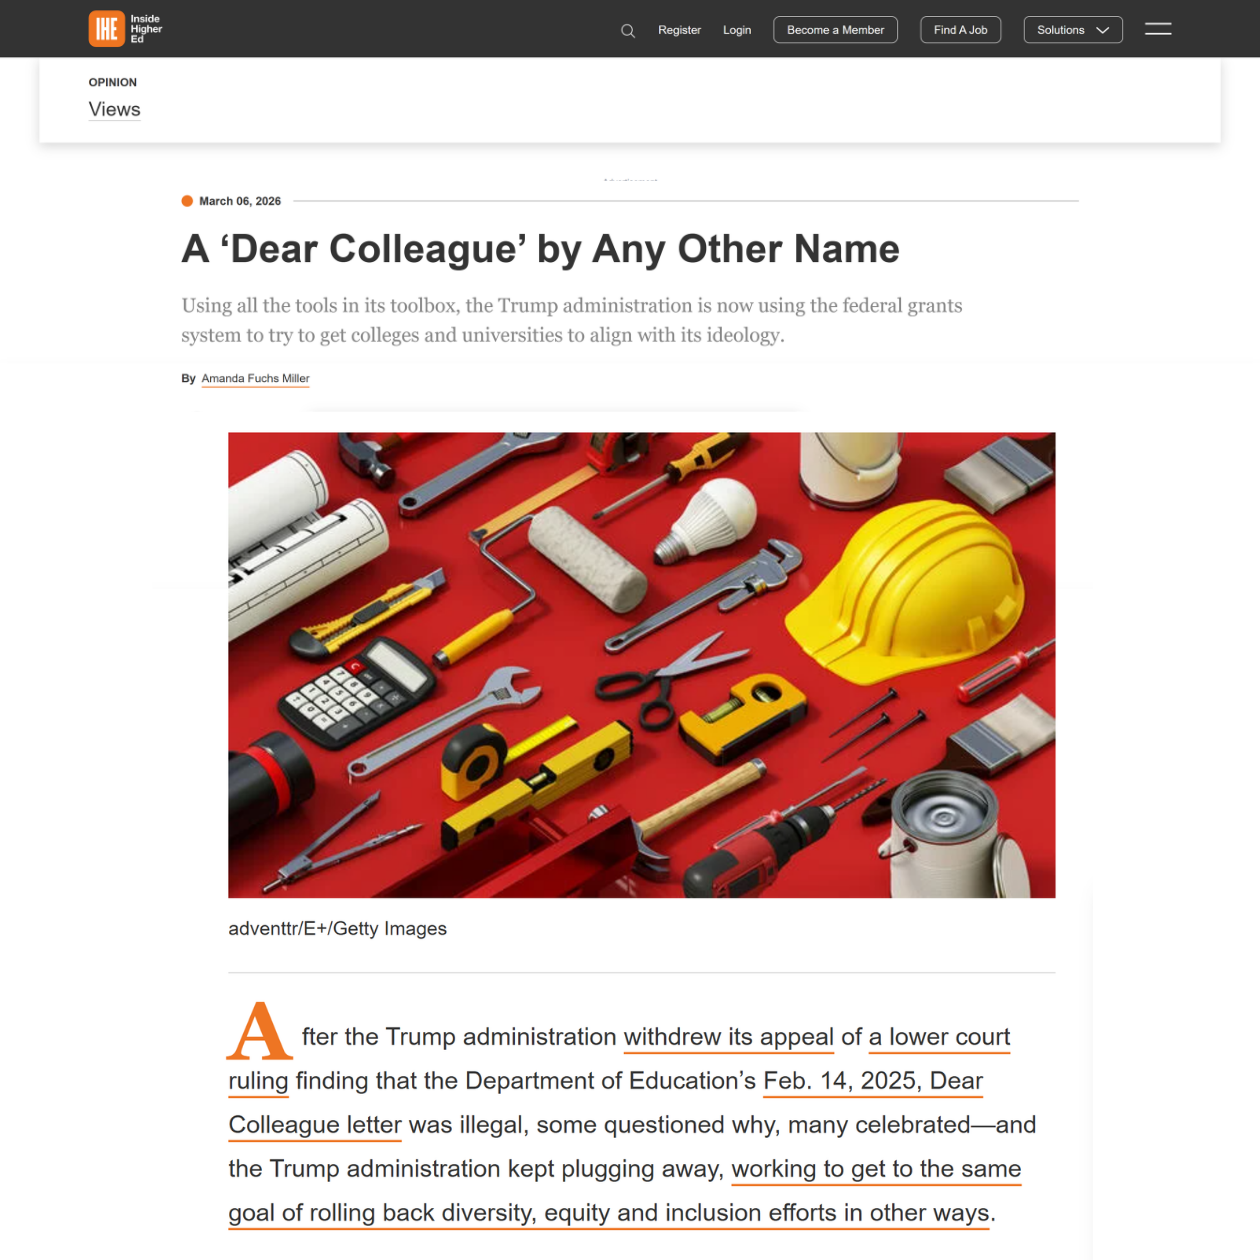Click the tools hero image
Viewport: 1260px width, 1260px height.
[x=642, y=665]
